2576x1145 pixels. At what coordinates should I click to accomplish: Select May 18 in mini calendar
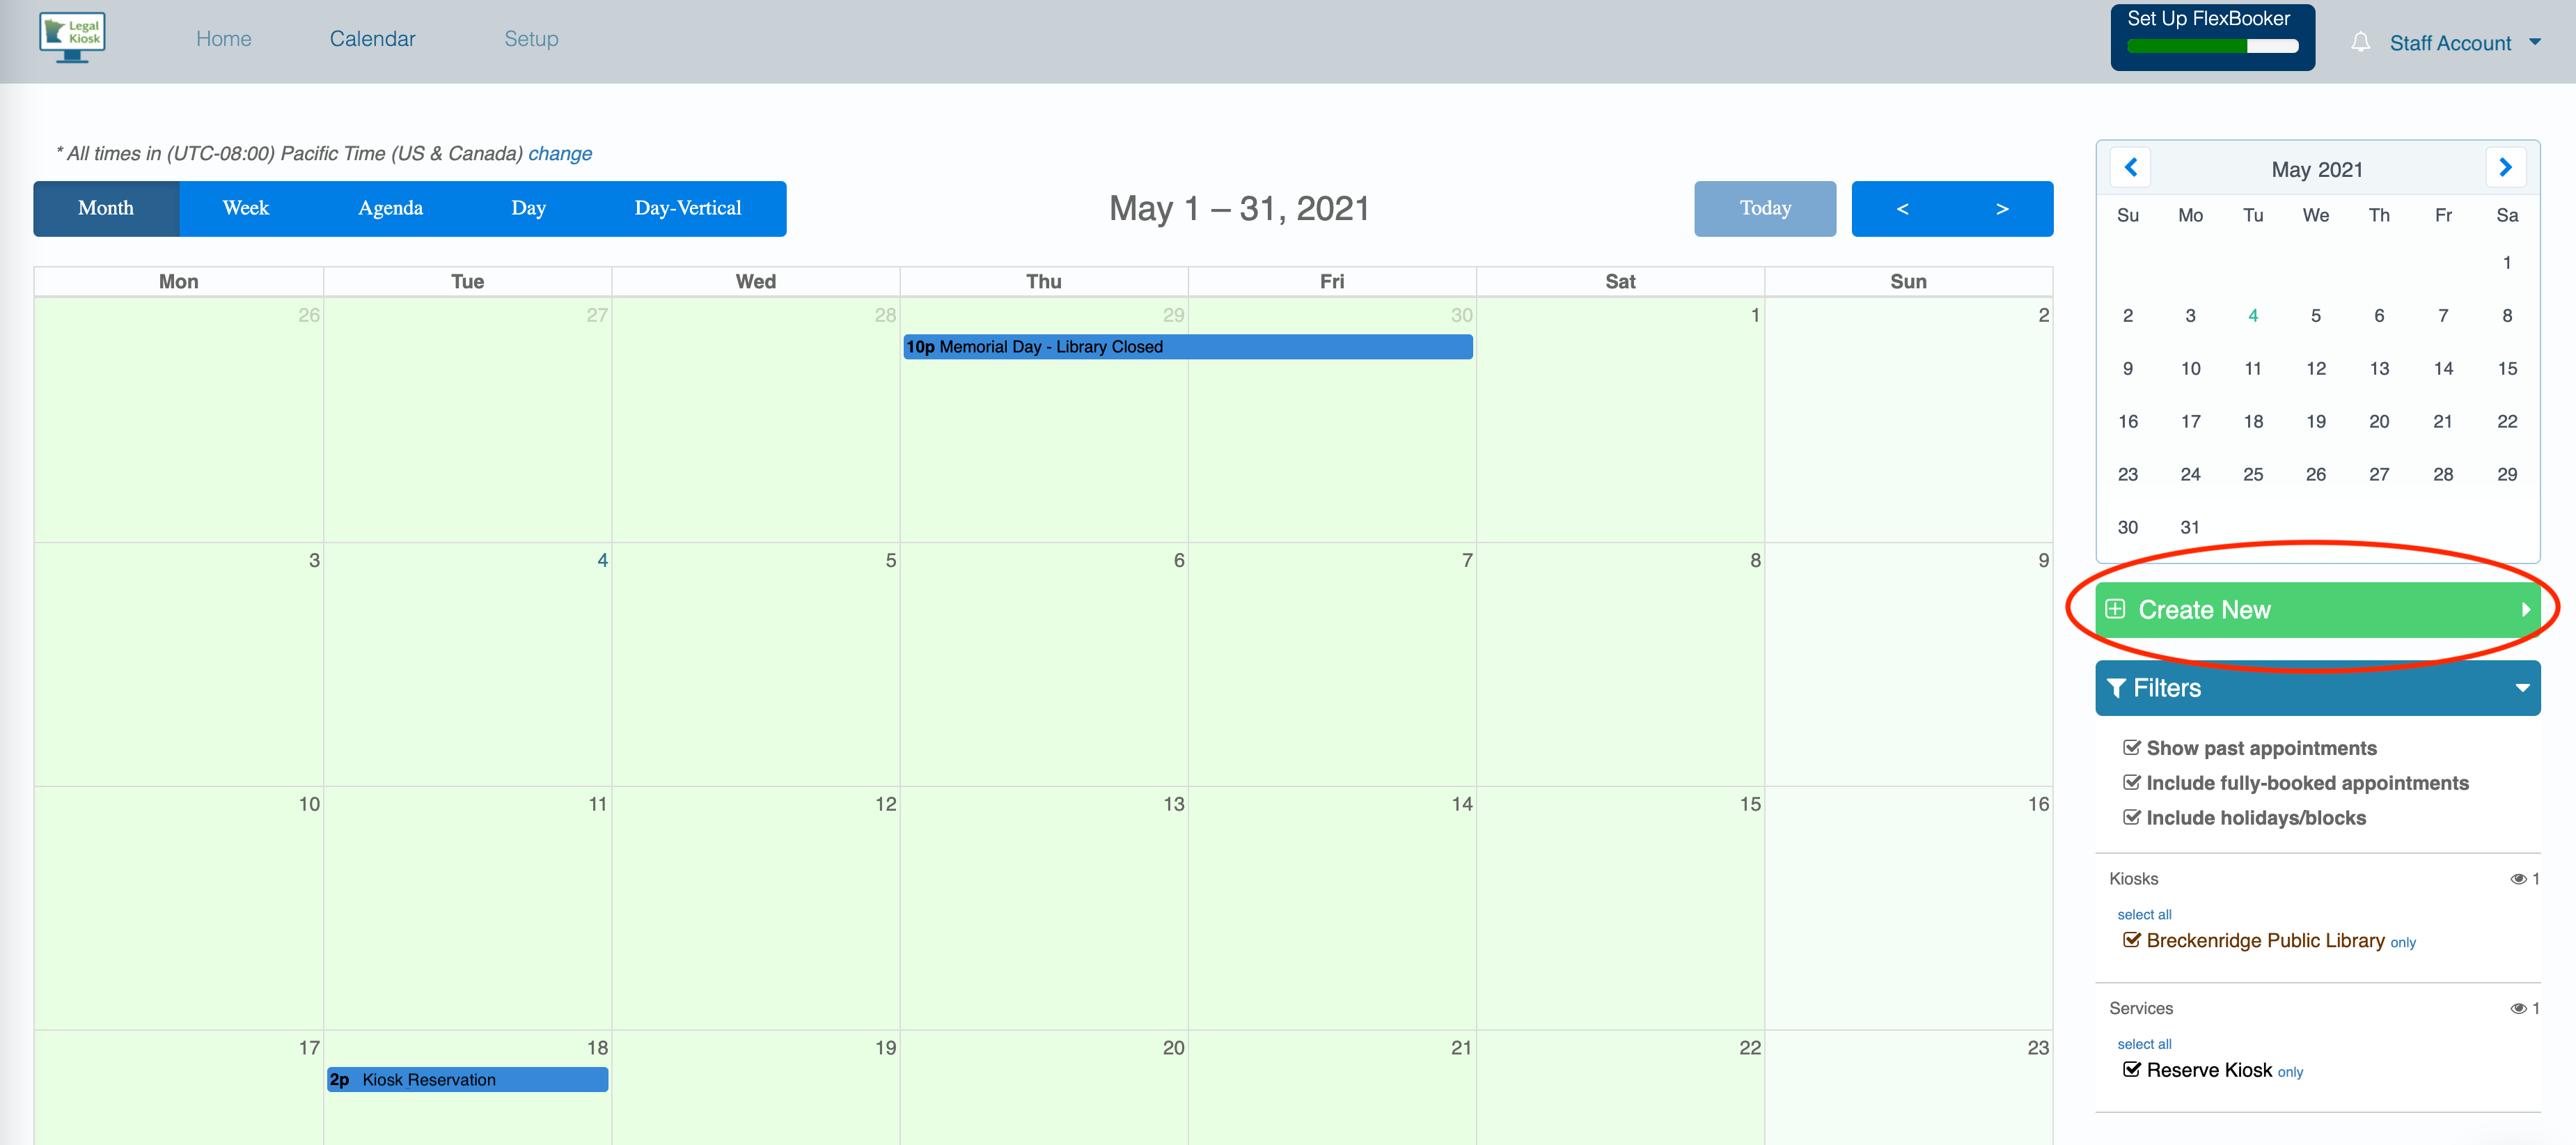tap(2252, 422)
